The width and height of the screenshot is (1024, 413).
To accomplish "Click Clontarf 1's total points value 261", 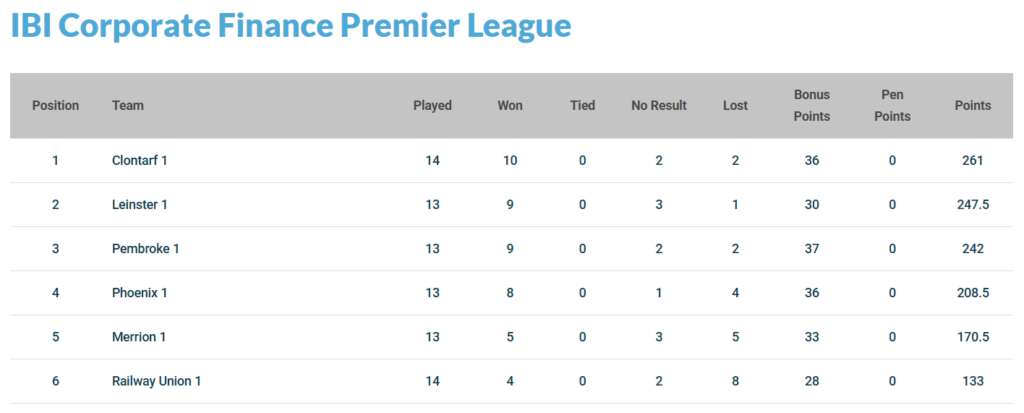I will click(x=973, y=160).
